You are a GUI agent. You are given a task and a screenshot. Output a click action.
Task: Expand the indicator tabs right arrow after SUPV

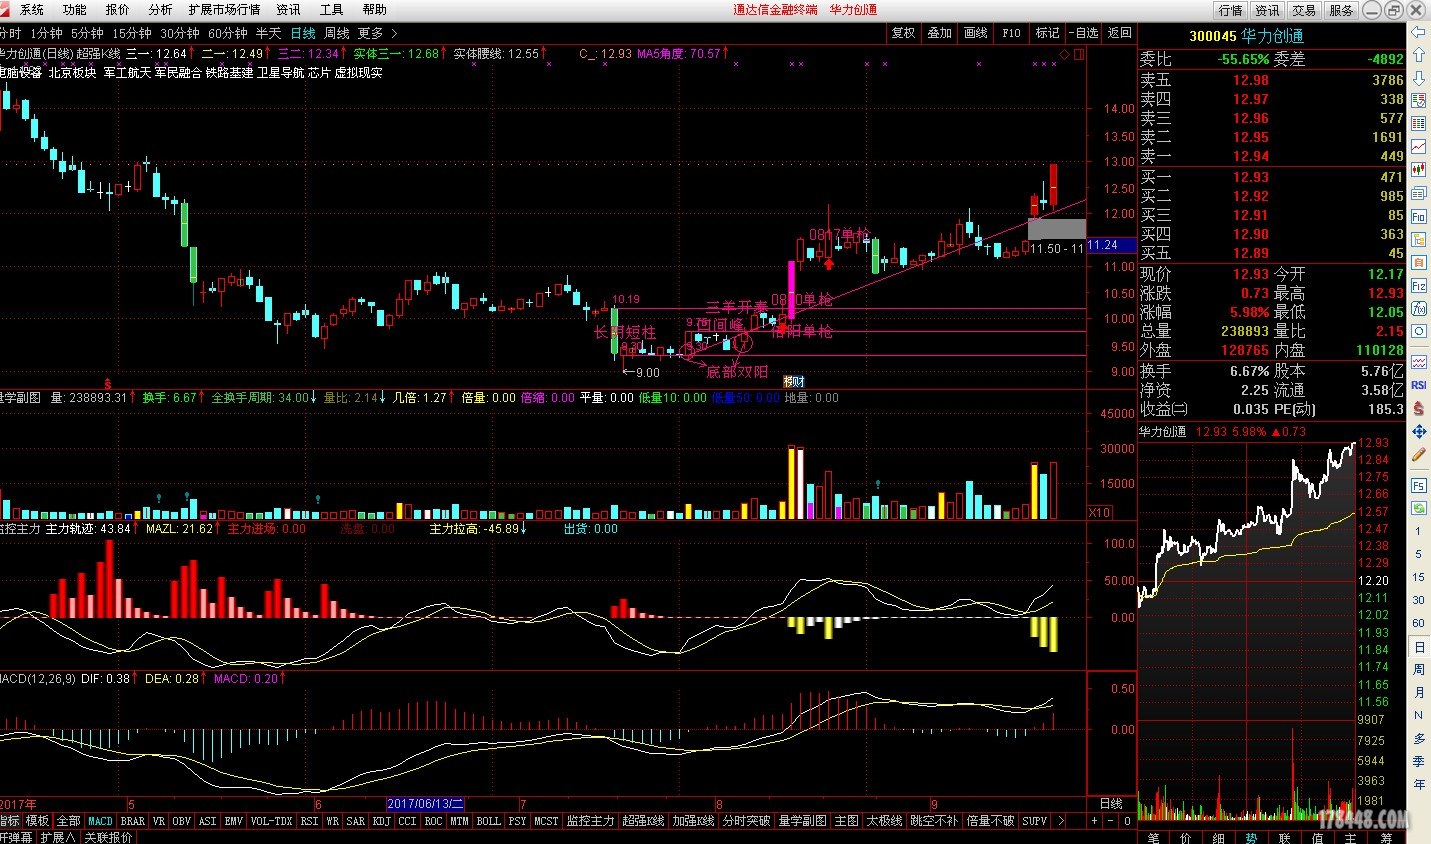pos(1060,821)
